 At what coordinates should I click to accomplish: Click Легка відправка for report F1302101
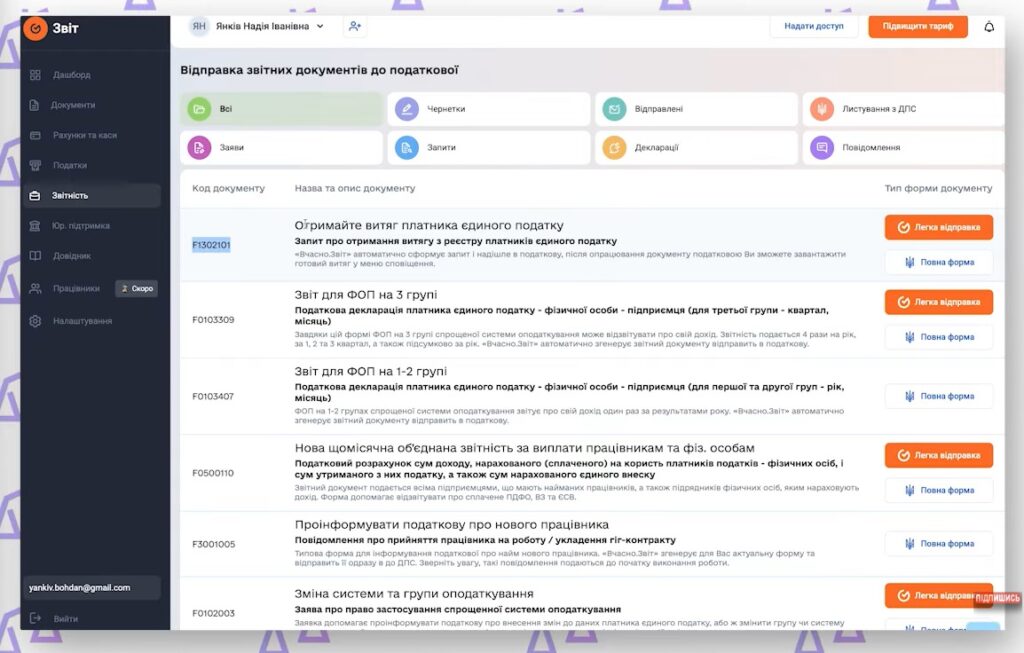pos(937,227)
